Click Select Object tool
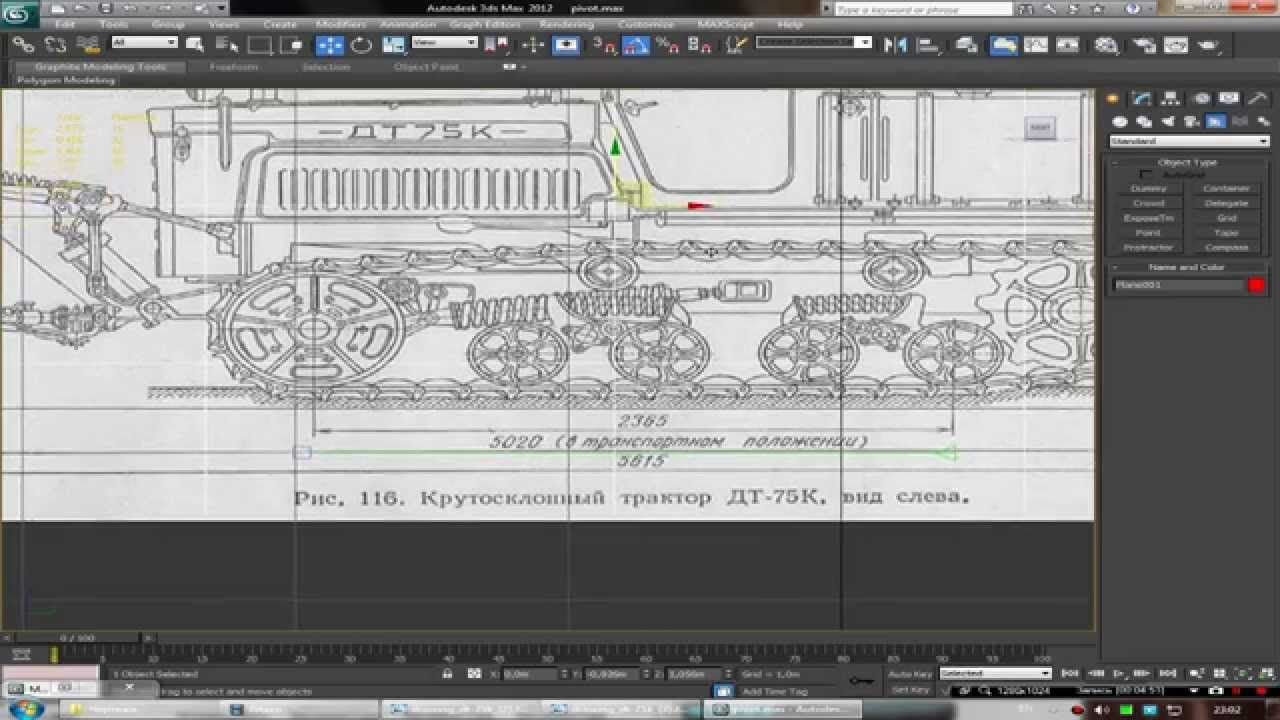Image resolution: width=1280 pixels, height=720 pixels. click(195, 44)
